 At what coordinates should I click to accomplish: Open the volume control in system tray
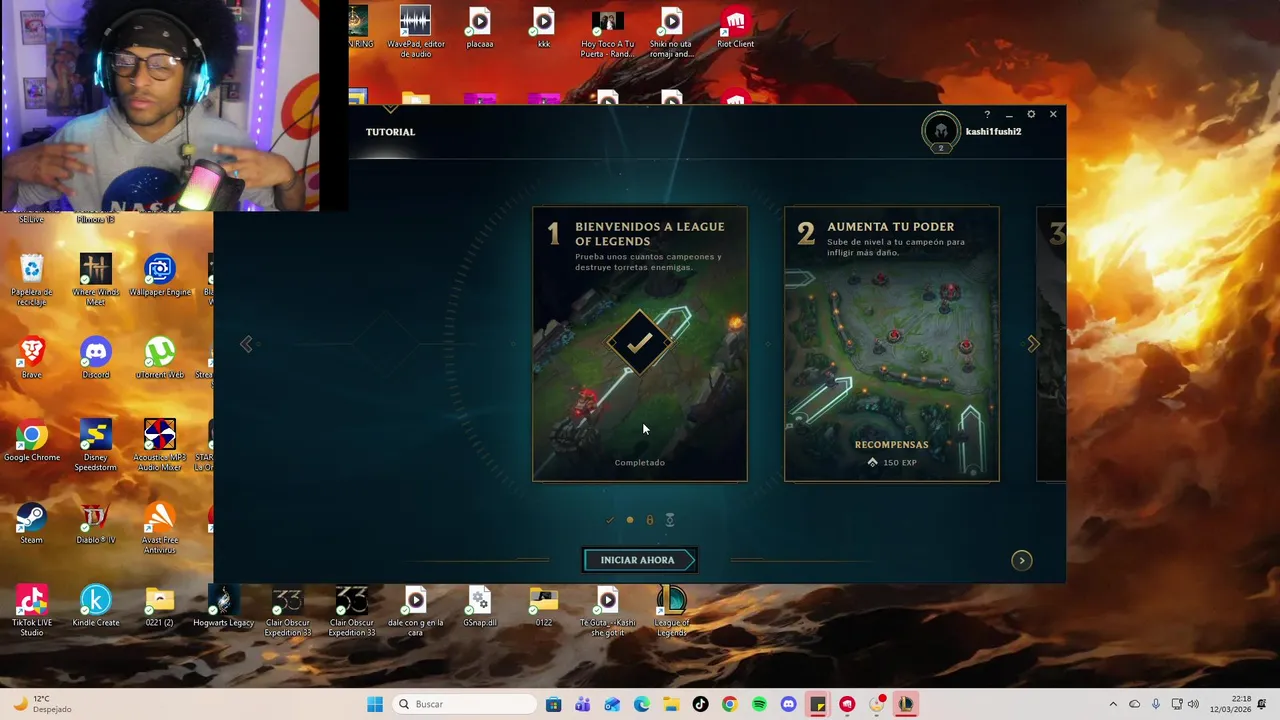tap(1193, 704)
